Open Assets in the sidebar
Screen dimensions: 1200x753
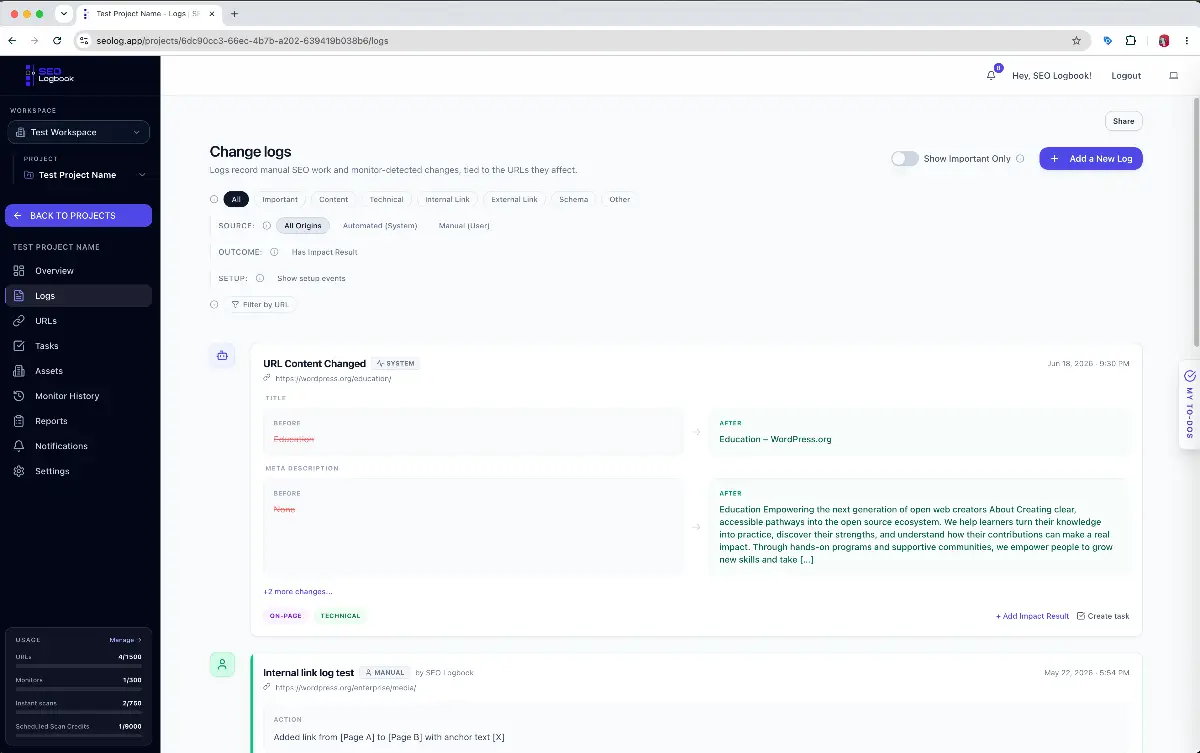(78, 371)
